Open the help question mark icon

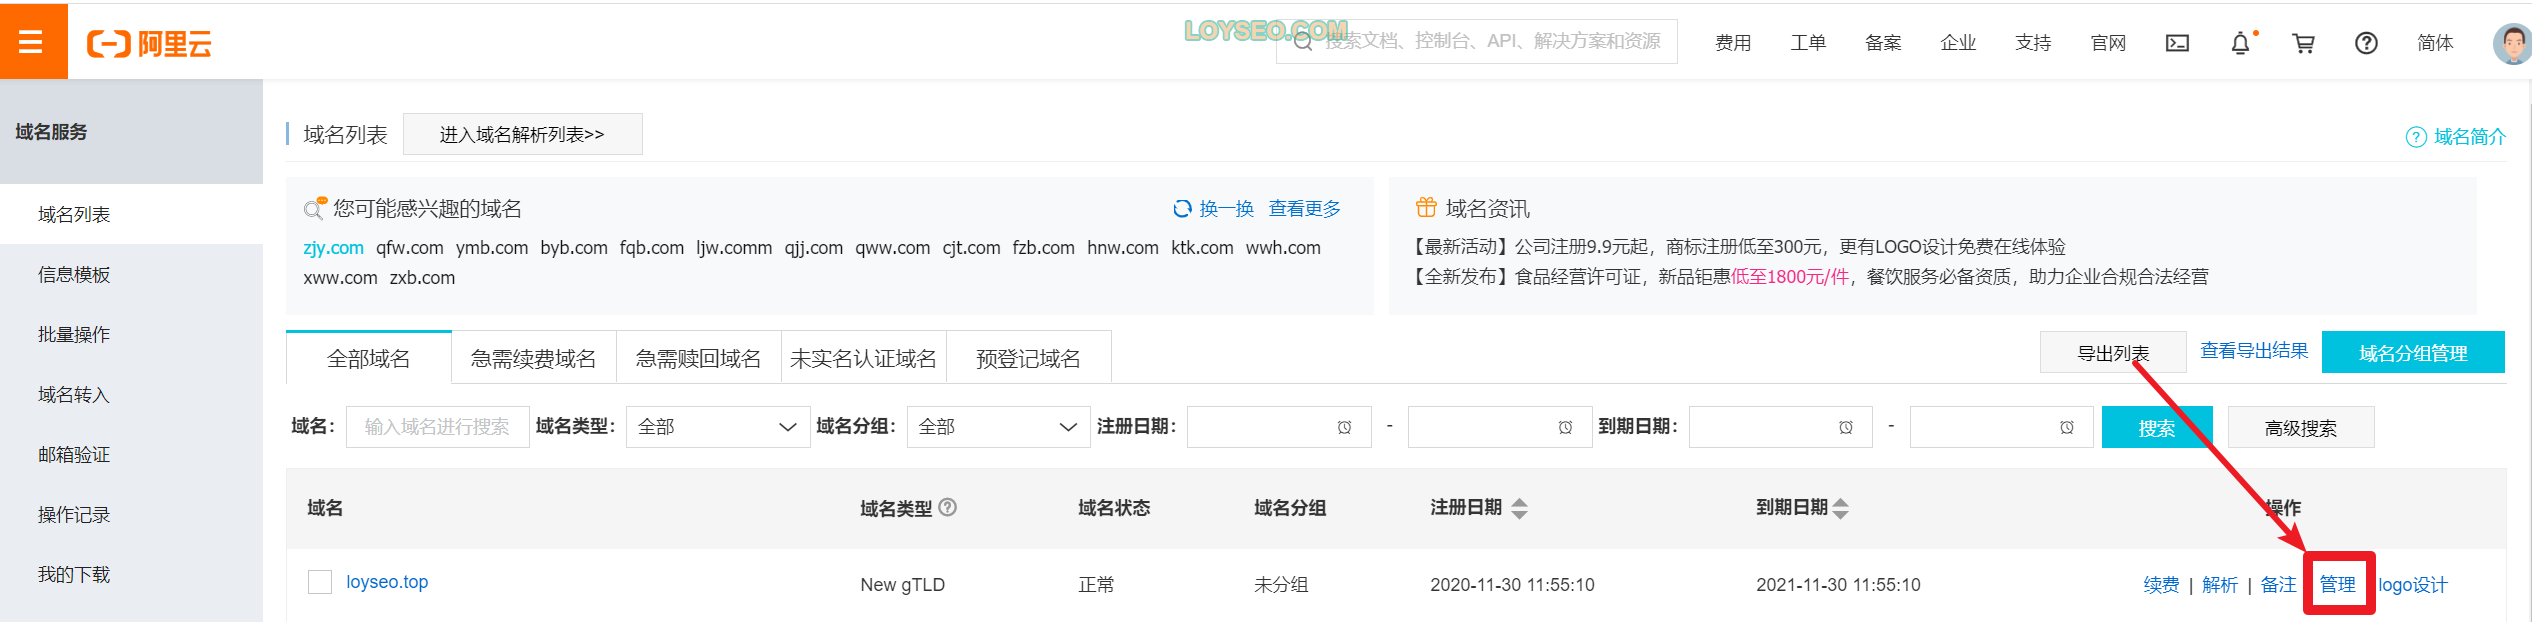2366,43
